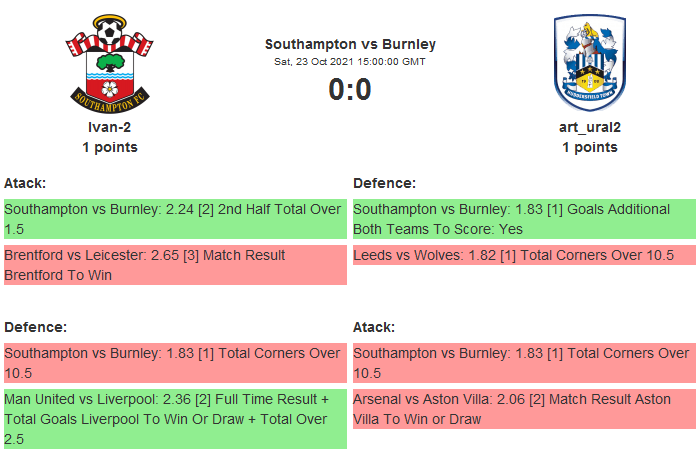
Task: Click the Atack heading above Arsenal bet
Action: click(374, 327)
